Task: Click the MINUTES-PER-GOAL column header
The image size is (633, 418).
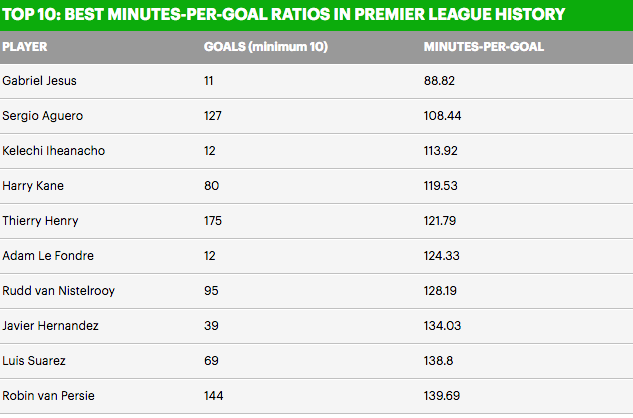Action: click(x=484, y=46)
